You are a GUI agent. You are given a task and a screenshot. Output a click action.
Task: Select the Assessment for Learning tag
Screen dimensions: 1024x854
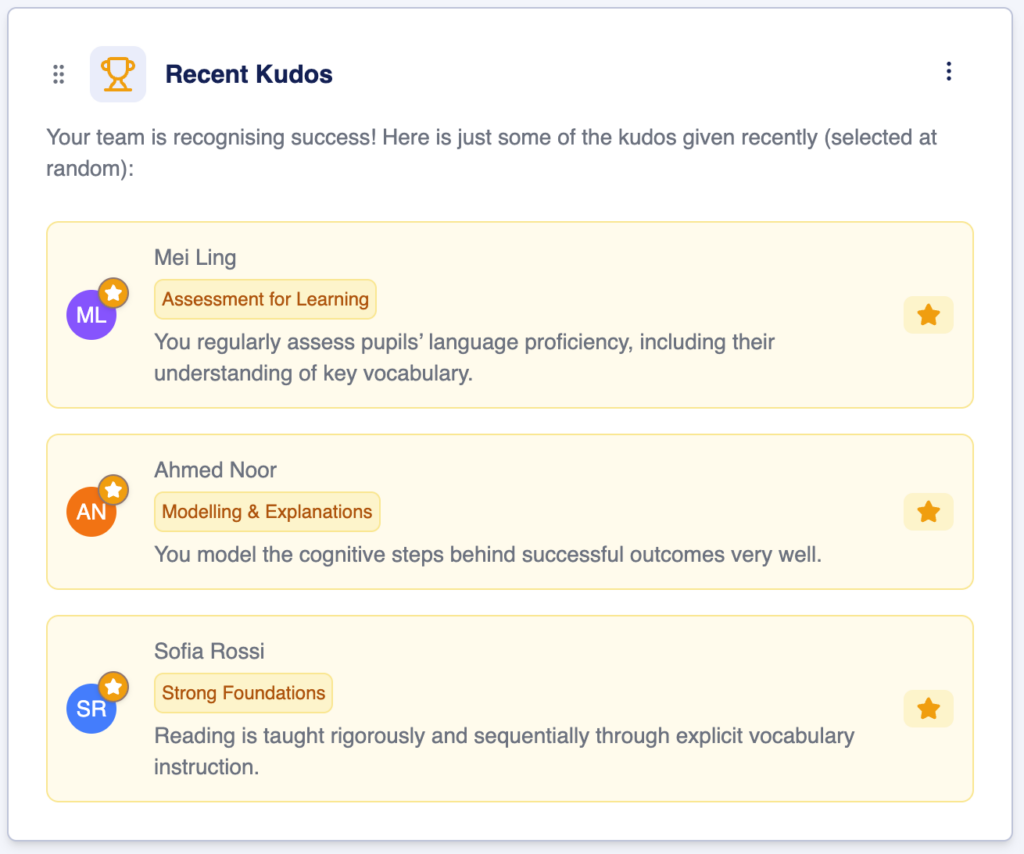[265, 299]
